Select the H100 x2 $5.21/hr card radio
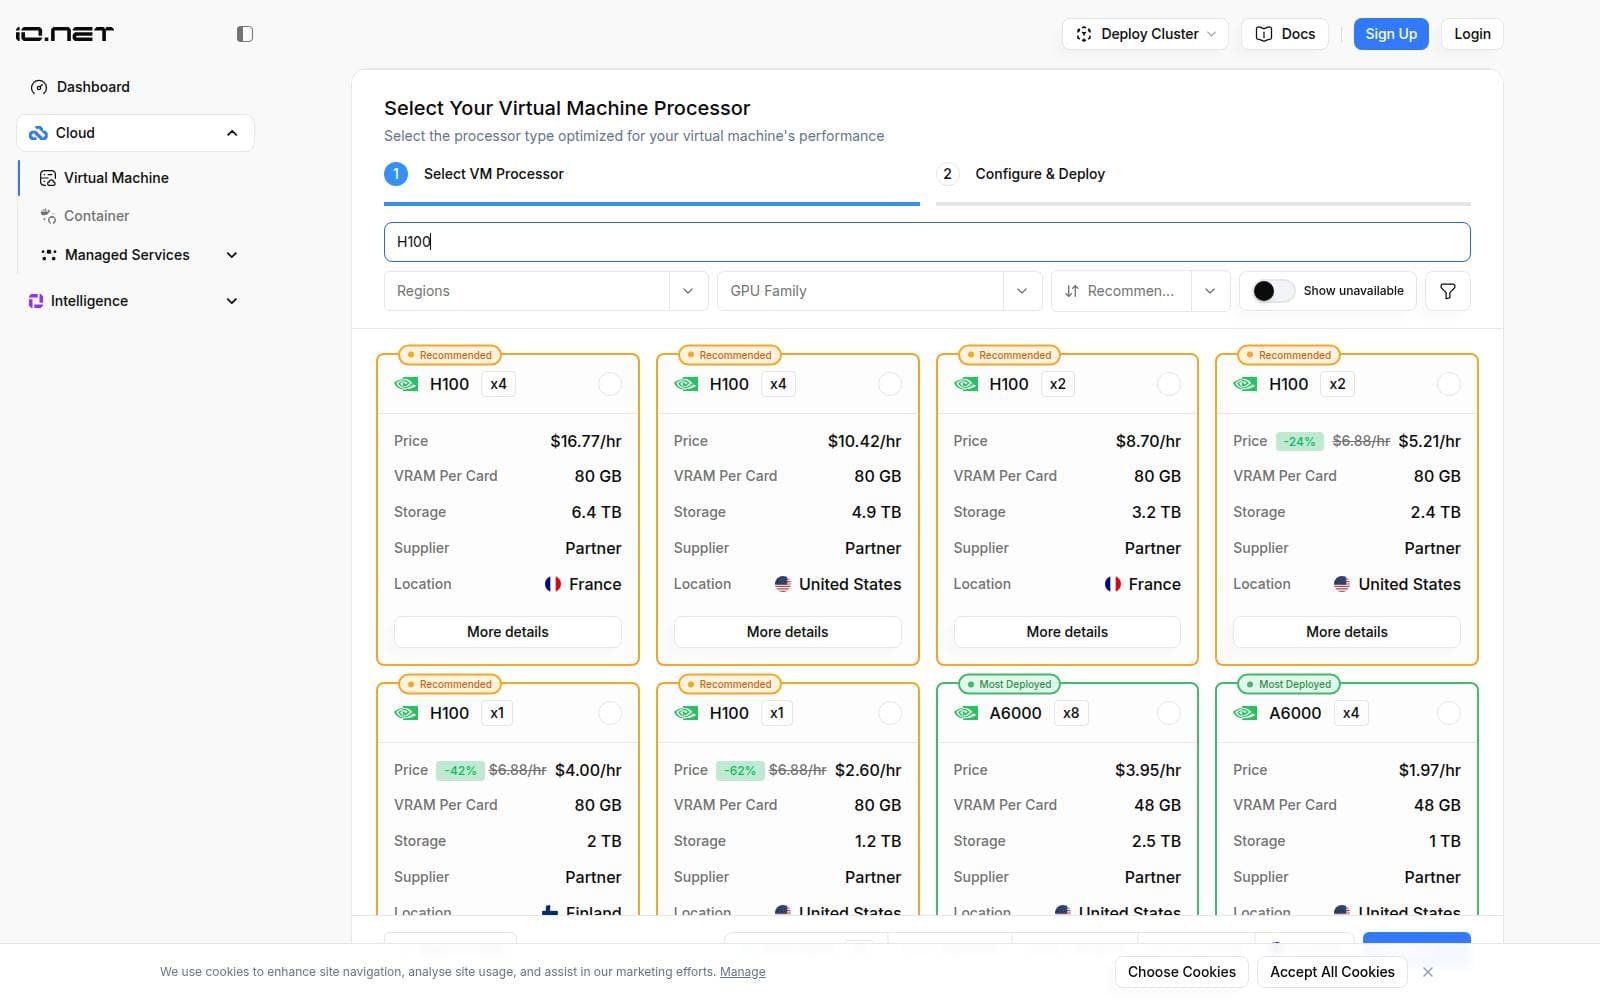This screenshot has height=1000, width=1600. [x=1448, y=384]
